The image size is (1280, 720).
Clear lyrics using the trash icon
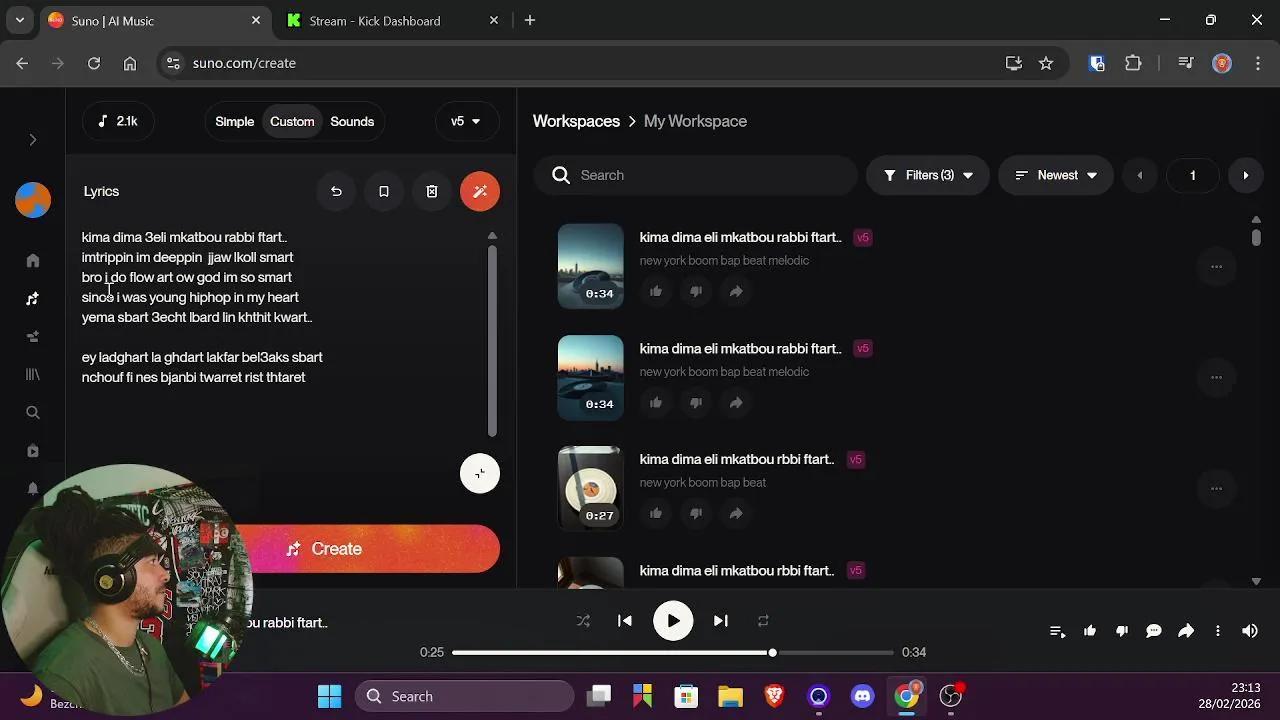(x=432, y=191)
